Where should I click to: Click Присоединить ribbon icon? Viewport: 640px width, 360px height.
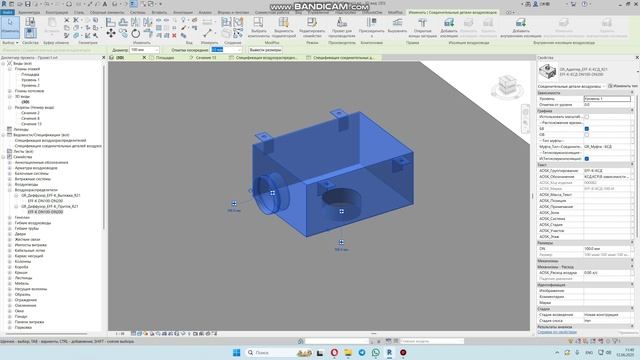[371, 27]
